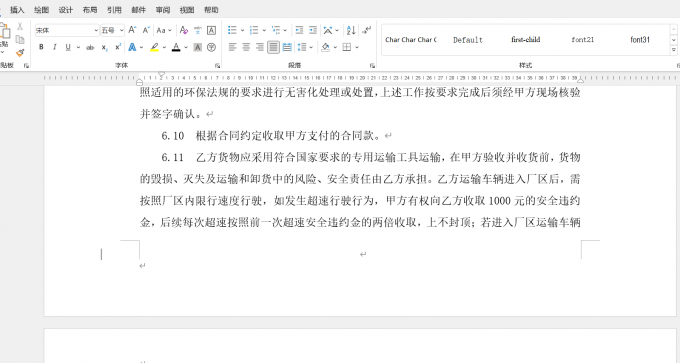The height and width of the screenshot is (363, 680).
Task: Open the Change Case Aa dropdown
Action: pyautogui.click(x=164, y=30)
